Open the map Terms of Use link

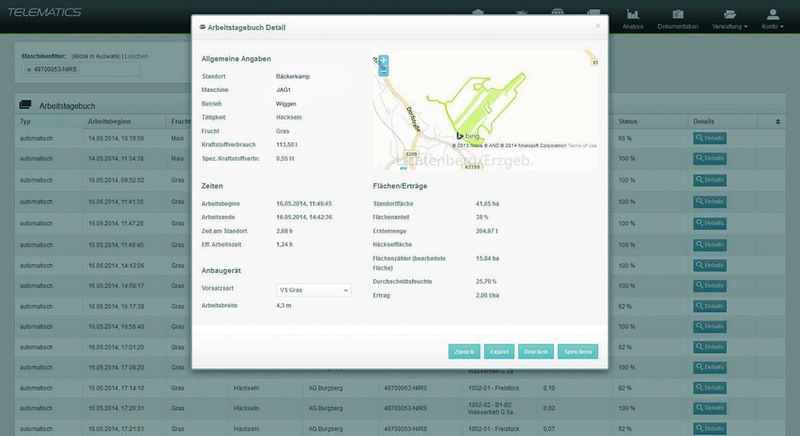[582, 145]
